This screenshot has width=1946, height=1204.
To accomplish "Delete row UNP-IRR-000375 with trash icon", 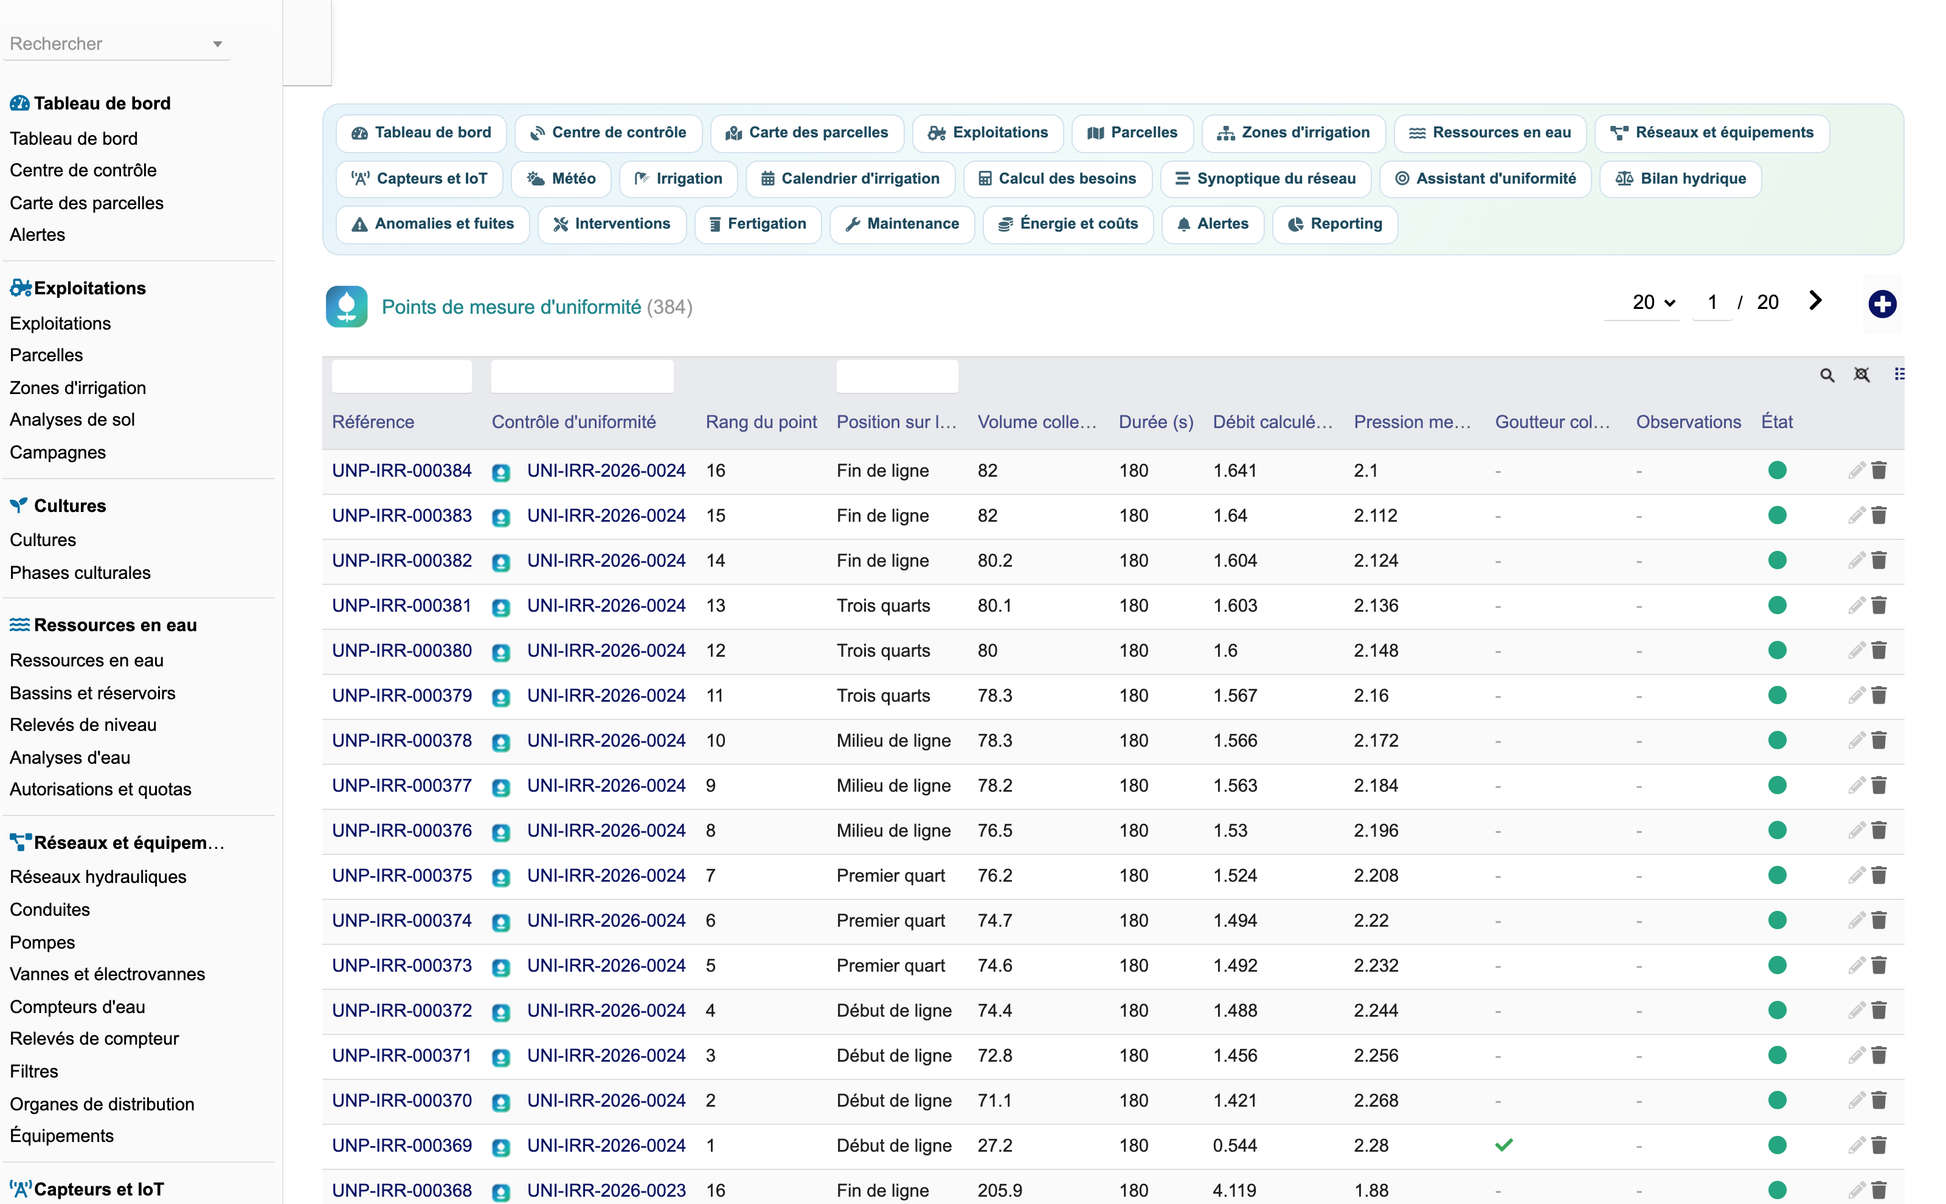I will [1879, 875].
